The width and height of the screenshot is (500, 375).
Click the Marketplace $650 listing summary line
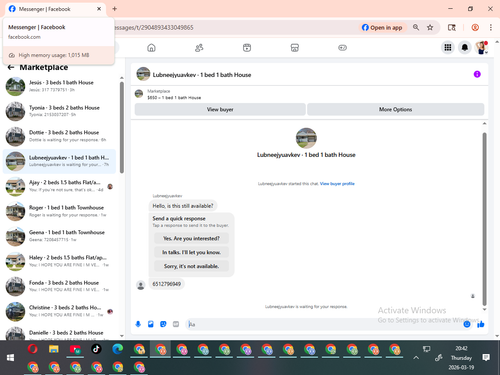174,98
